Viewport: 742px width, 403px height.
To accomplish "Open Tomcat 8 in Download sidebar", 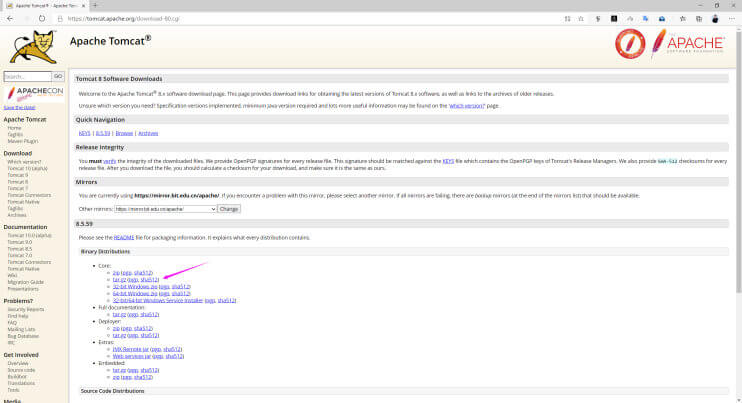I will coord(18,182).
